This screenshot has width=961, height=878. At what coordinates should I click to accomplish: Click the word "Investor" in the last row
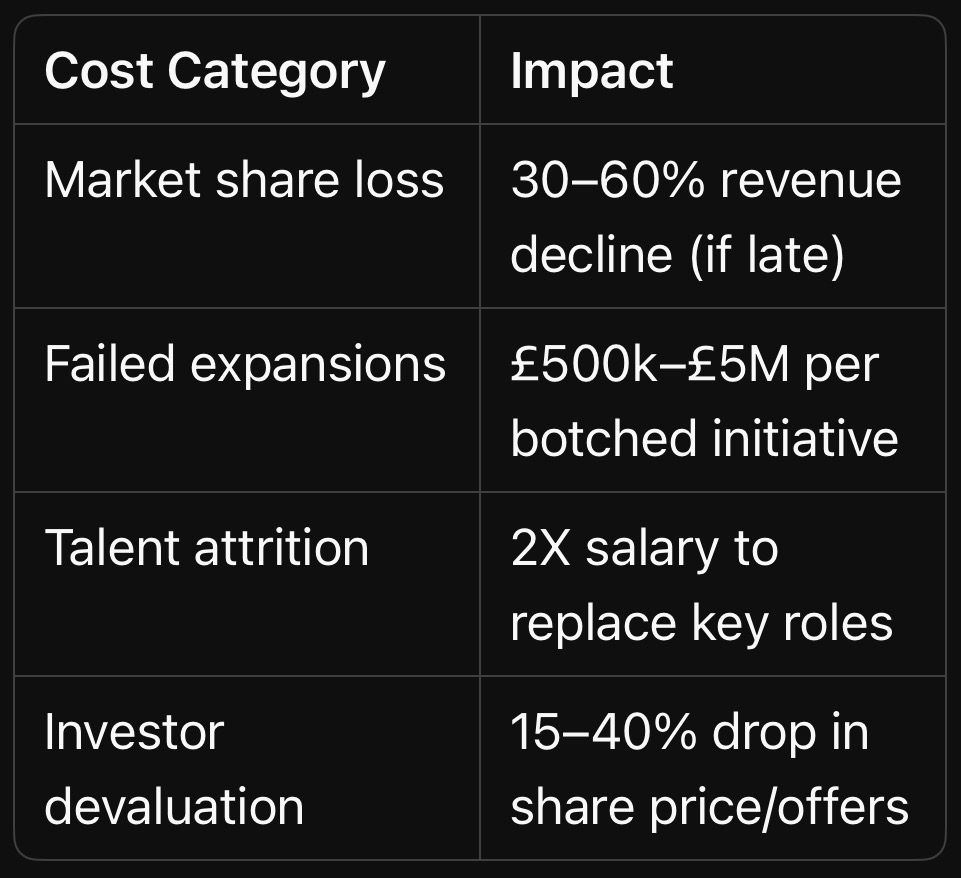point(133,732)
